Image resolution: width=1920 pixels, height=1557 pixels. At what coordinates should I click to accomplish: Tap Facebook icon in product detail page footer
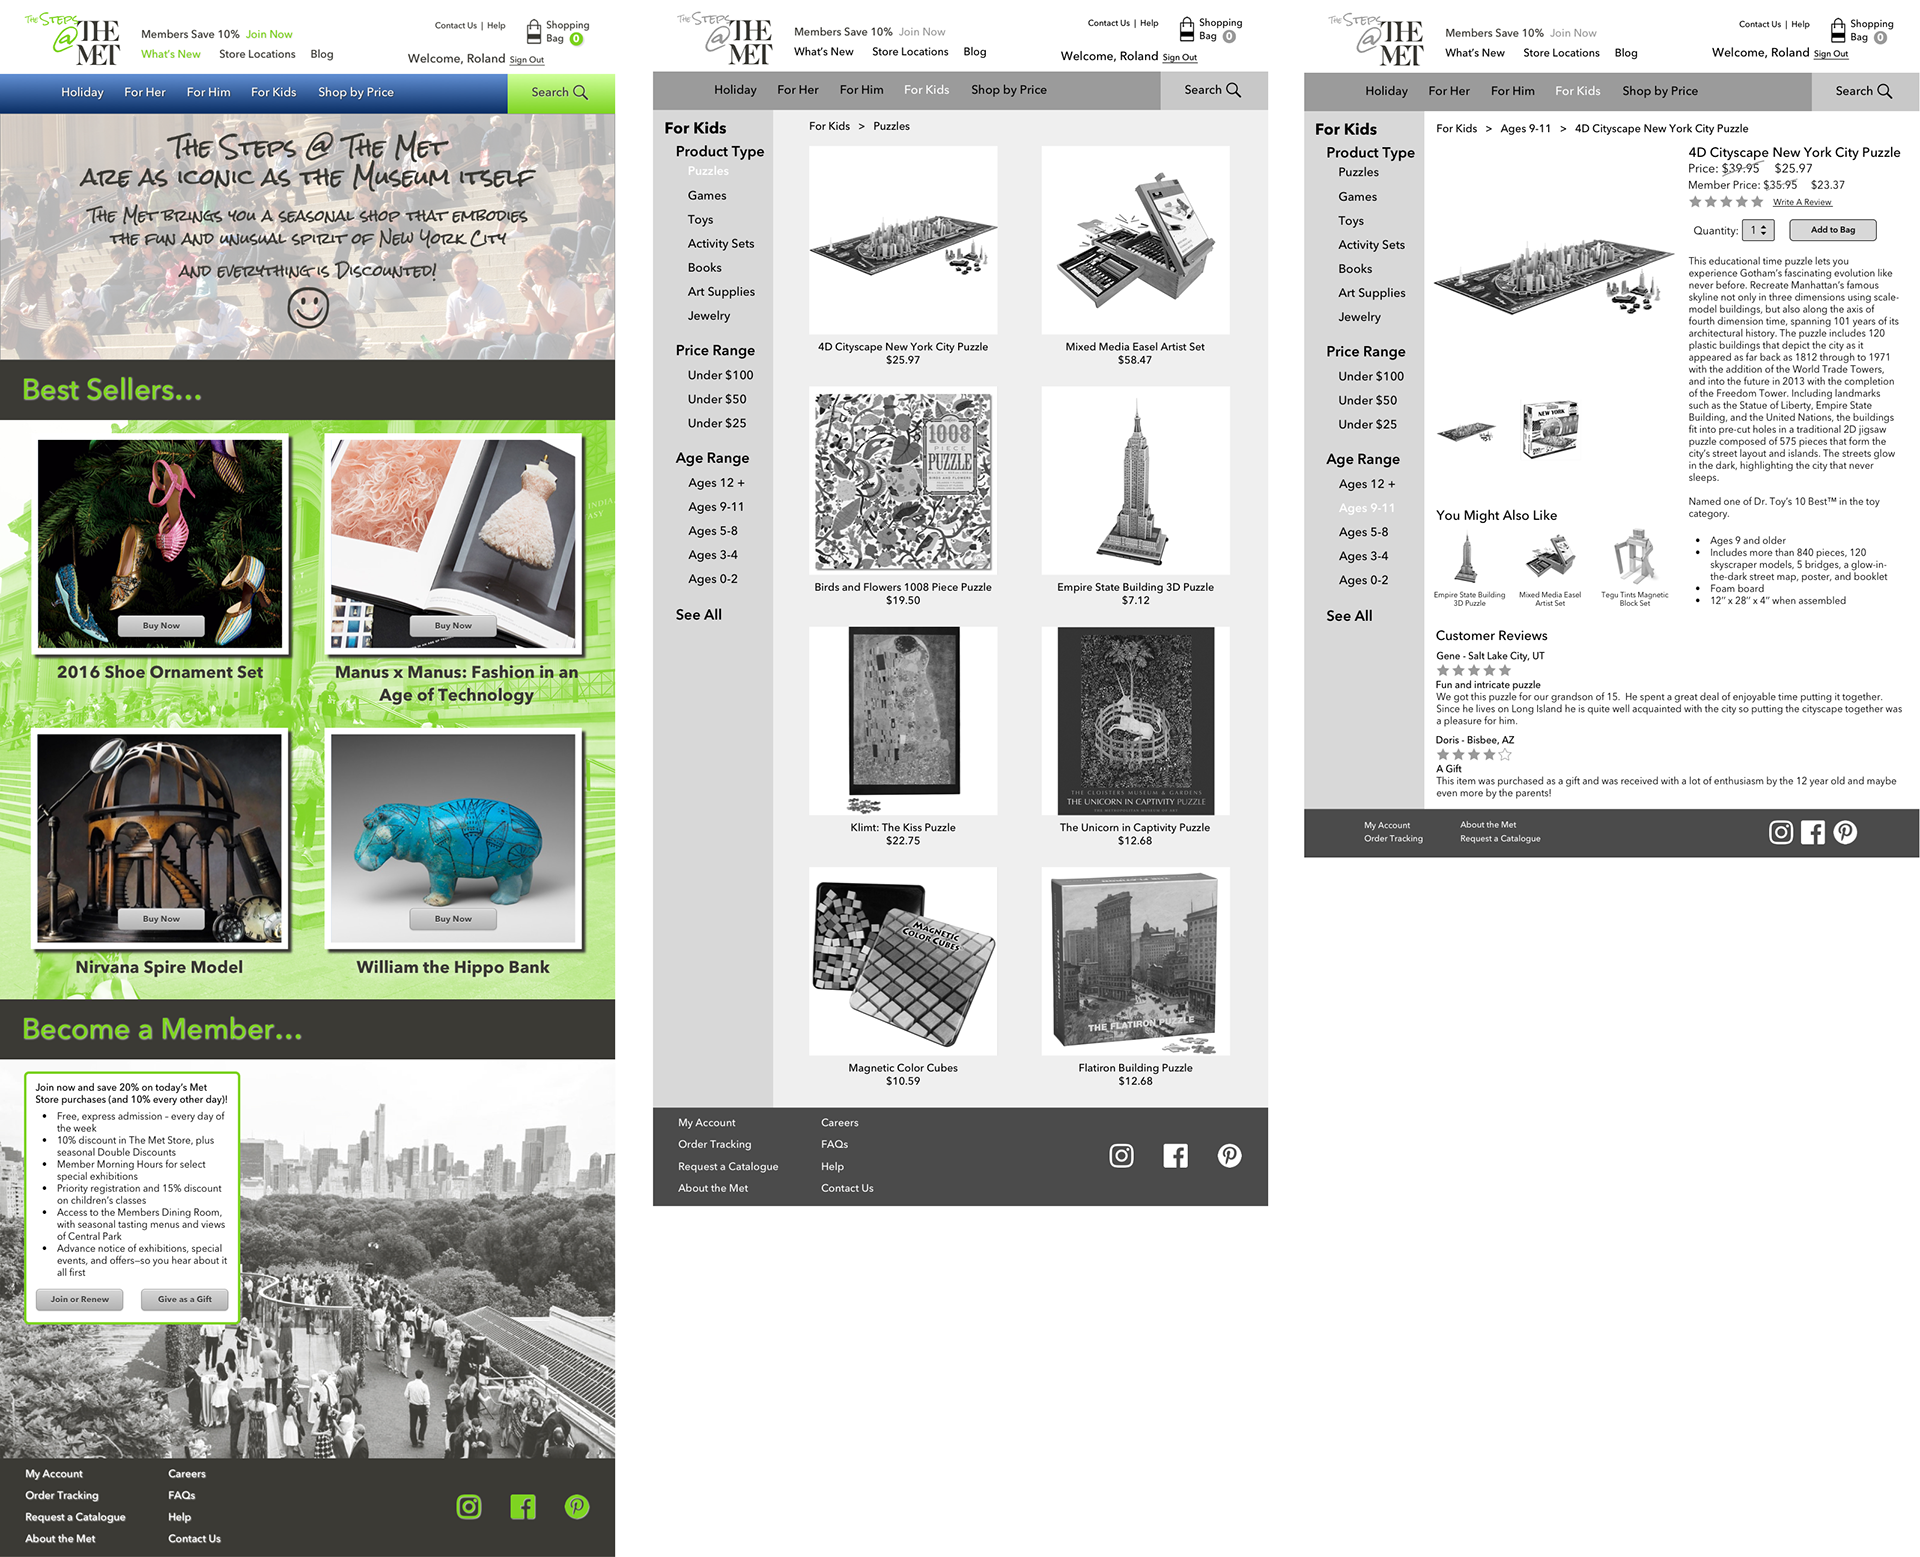1813,832
